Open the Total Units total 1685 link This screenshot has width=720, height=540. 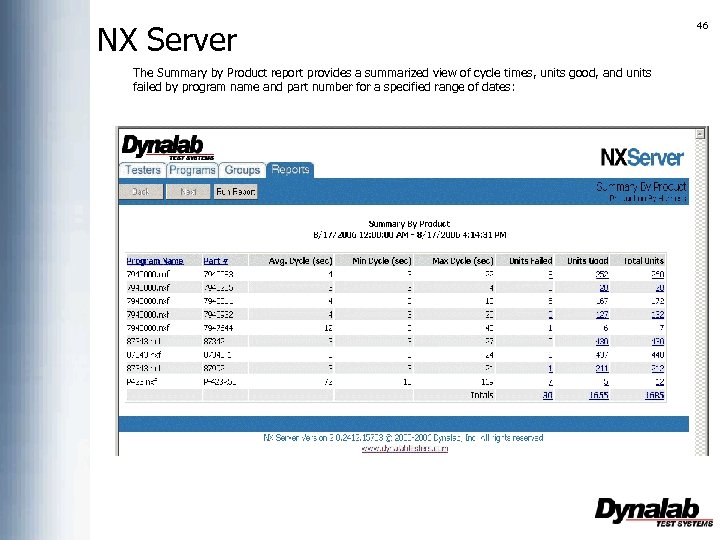654,395
